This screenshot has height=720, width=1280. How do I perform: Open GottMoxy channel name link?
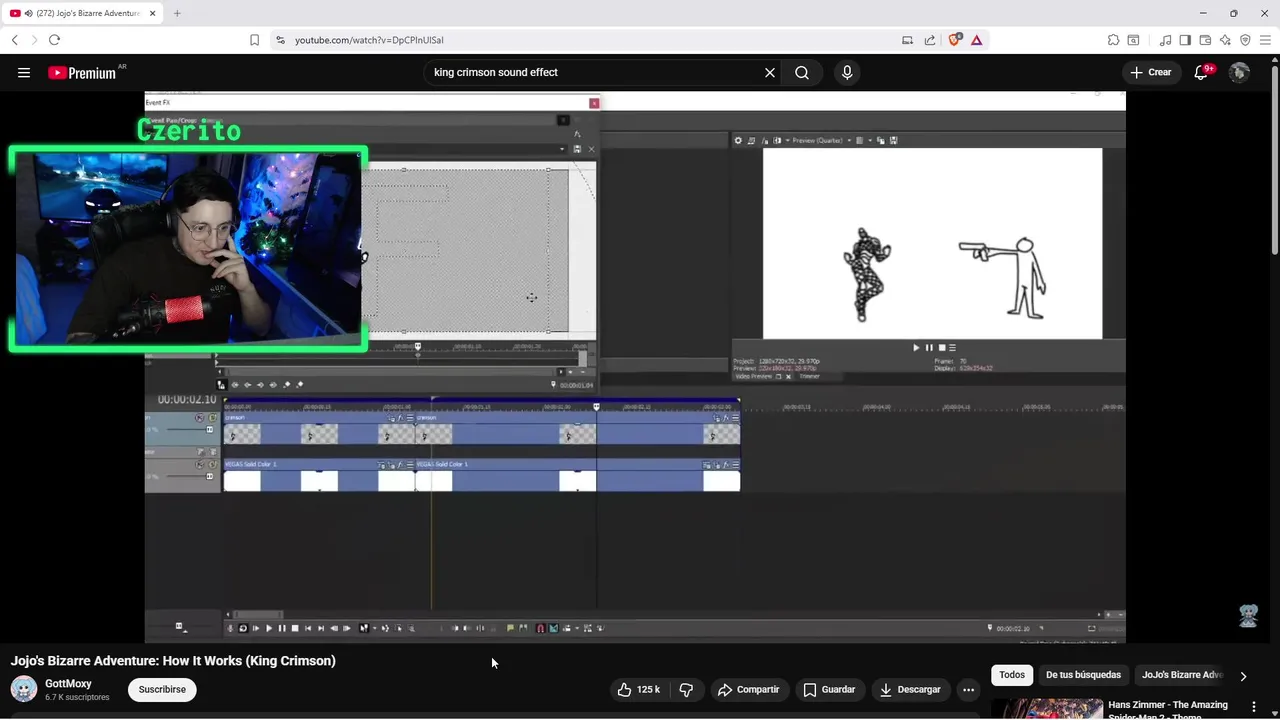click(x=68, y=683)
